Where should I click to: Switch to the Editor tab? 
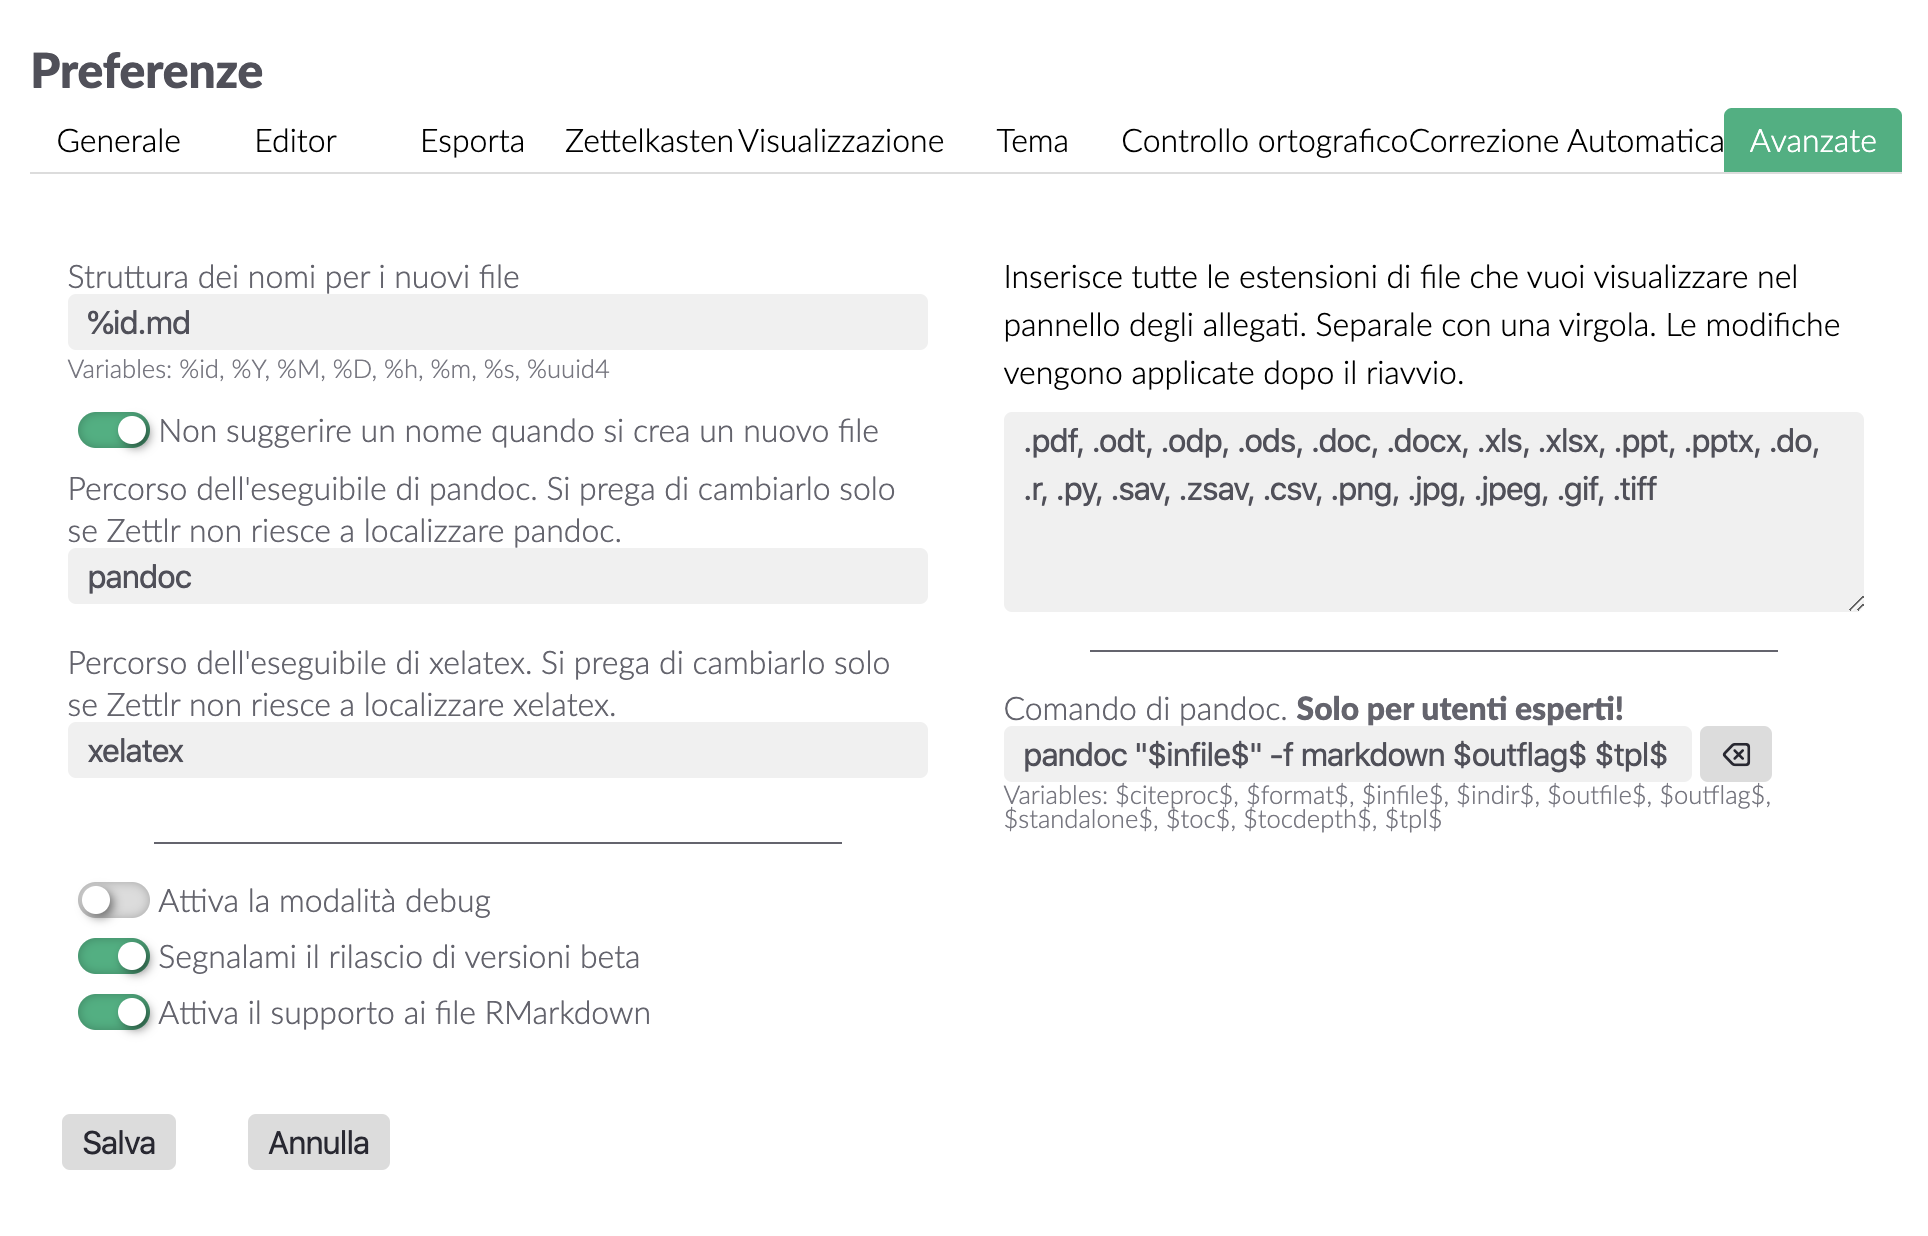point(295,141)
